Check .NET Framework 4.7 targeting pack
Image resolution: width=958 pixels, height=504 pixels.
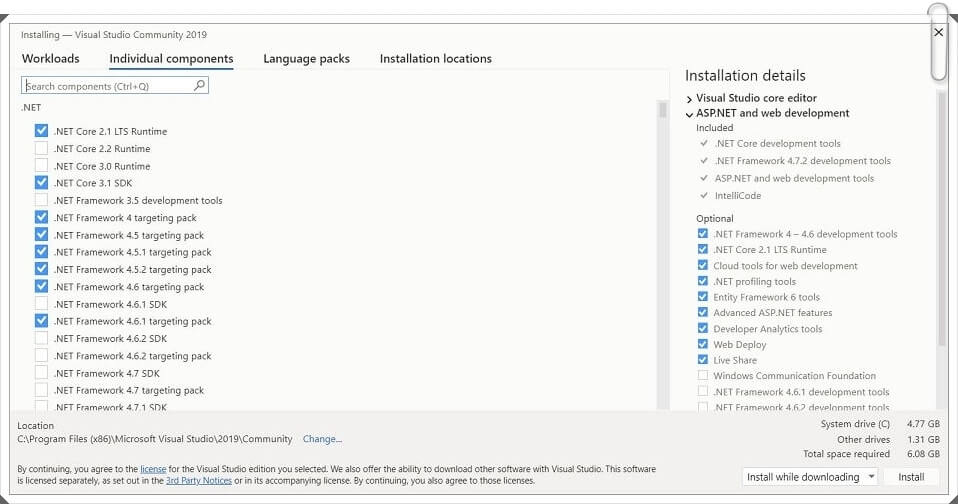point(41,390)
